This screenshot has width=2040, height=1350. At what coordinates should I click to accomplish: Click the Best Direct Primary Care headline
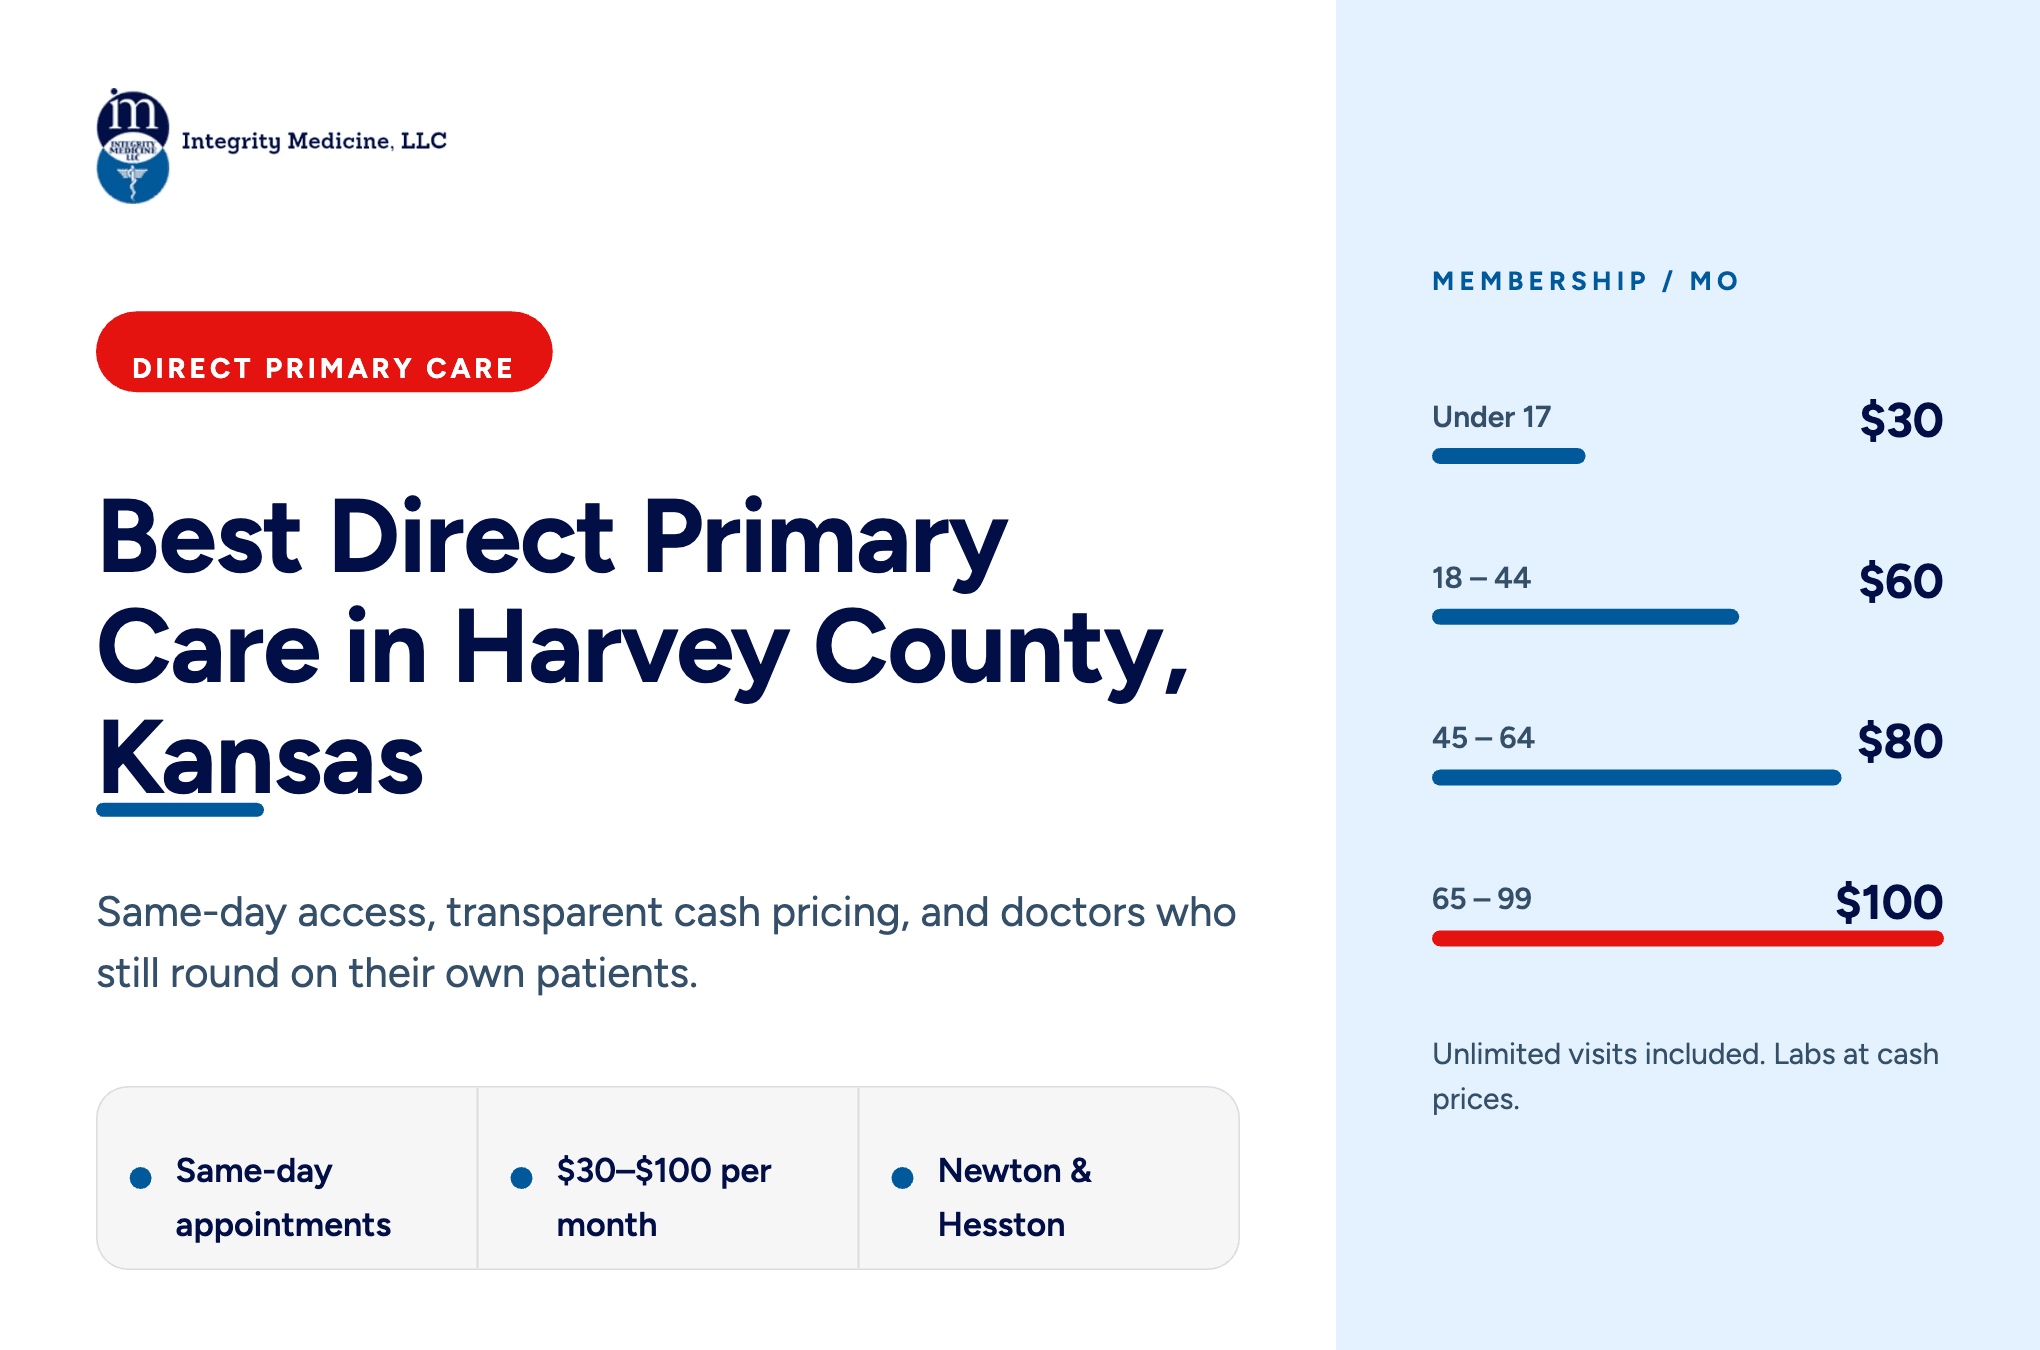(645, 648)
